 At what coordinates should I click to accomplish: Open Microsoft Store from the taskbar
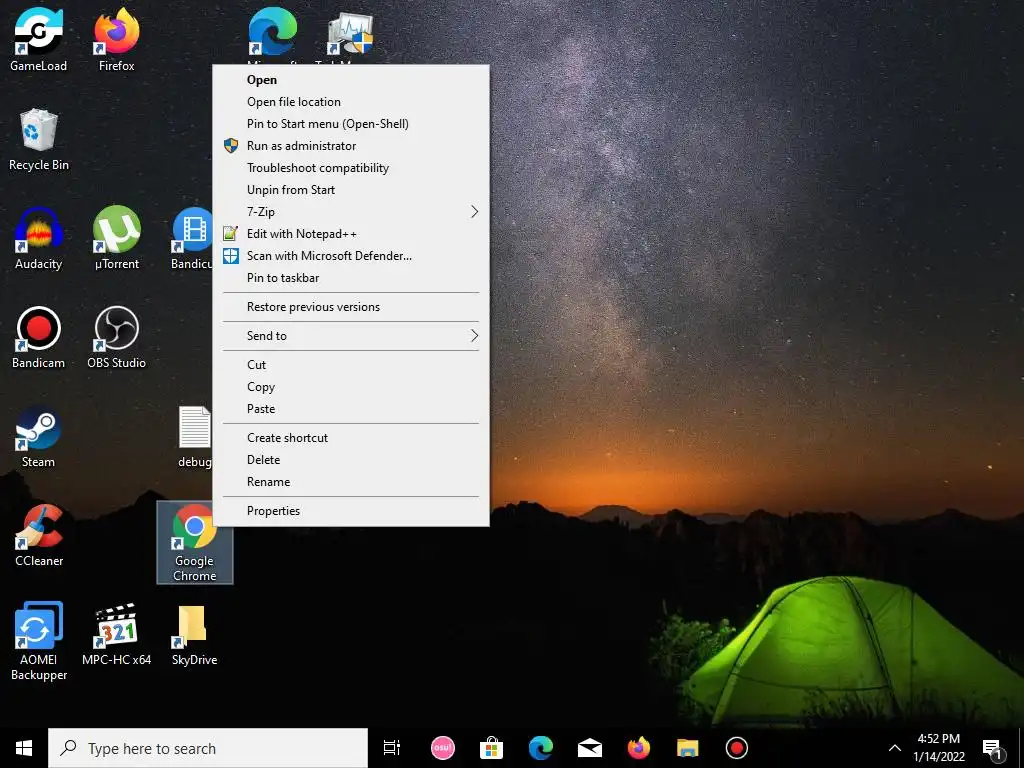[492, 748]
